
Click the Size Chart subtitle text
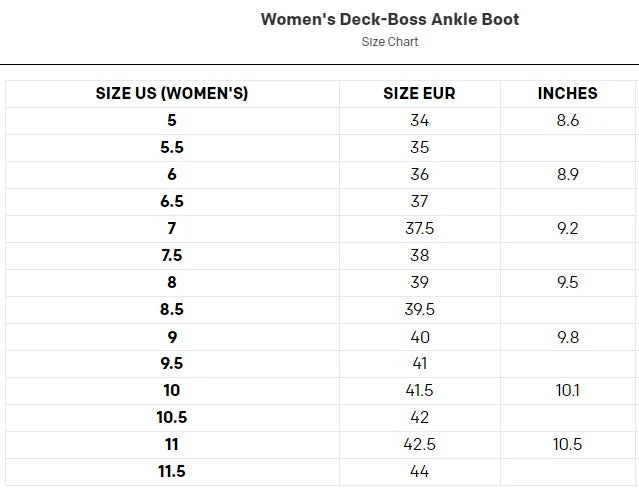[389, 42]
